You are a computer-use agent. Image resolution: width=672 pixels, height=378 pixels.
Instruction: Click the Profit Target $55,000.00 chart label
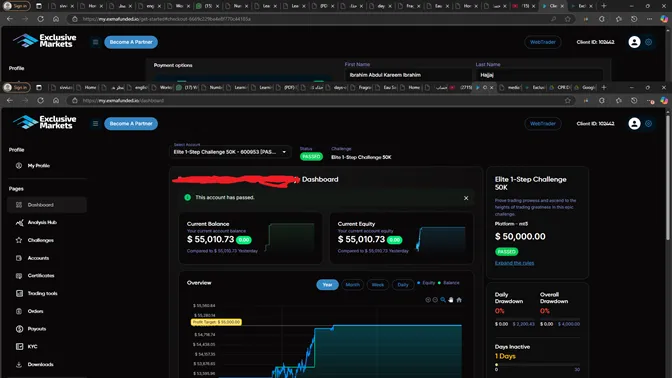point(216,322)
